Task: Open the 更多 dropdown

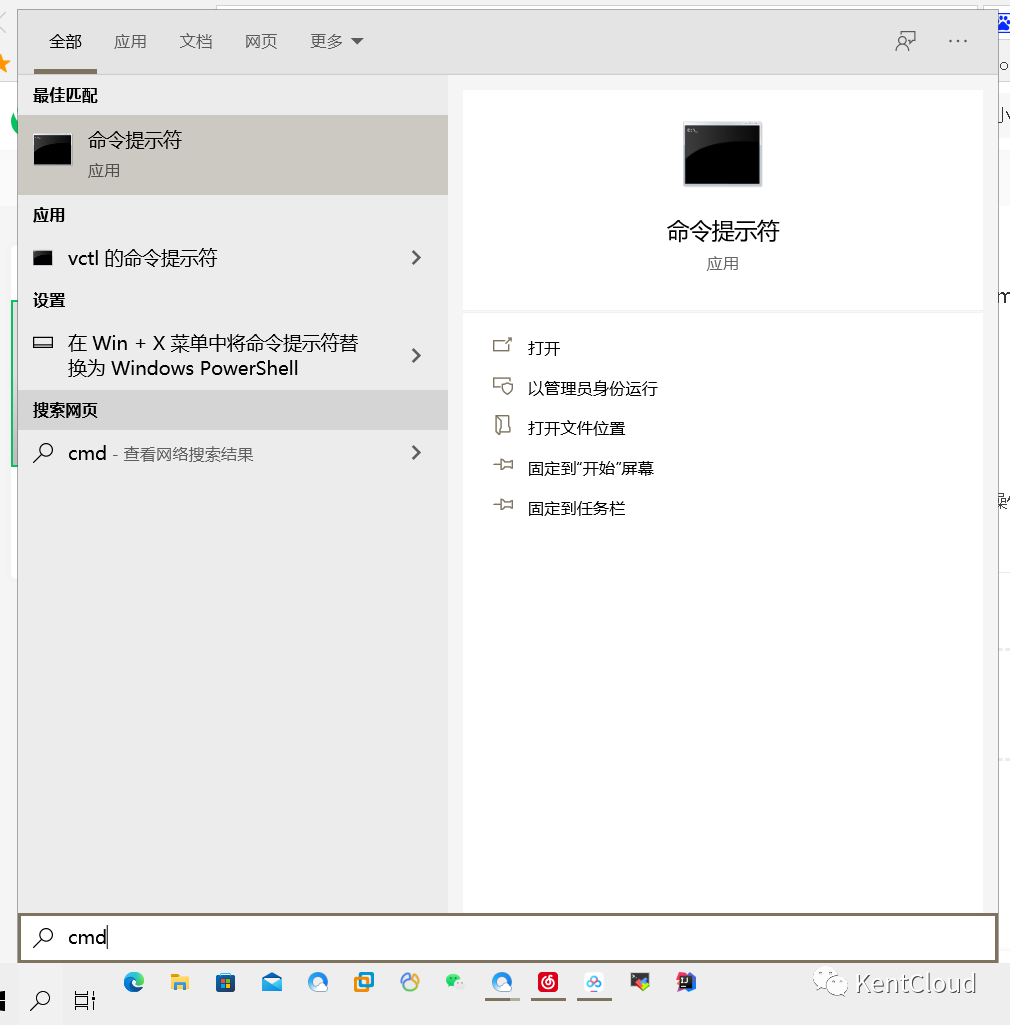Action: (x=337, y=41)
